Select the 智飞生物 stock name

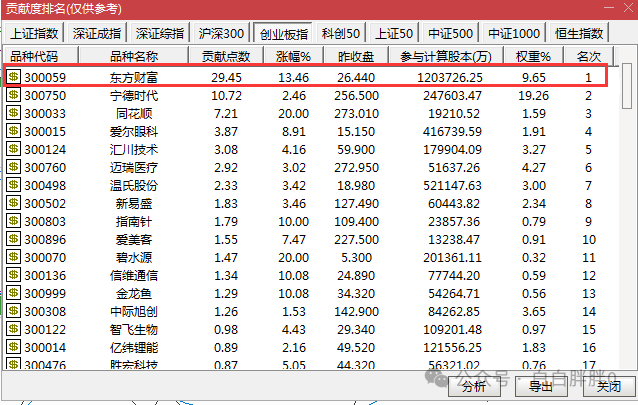(133, 329)
